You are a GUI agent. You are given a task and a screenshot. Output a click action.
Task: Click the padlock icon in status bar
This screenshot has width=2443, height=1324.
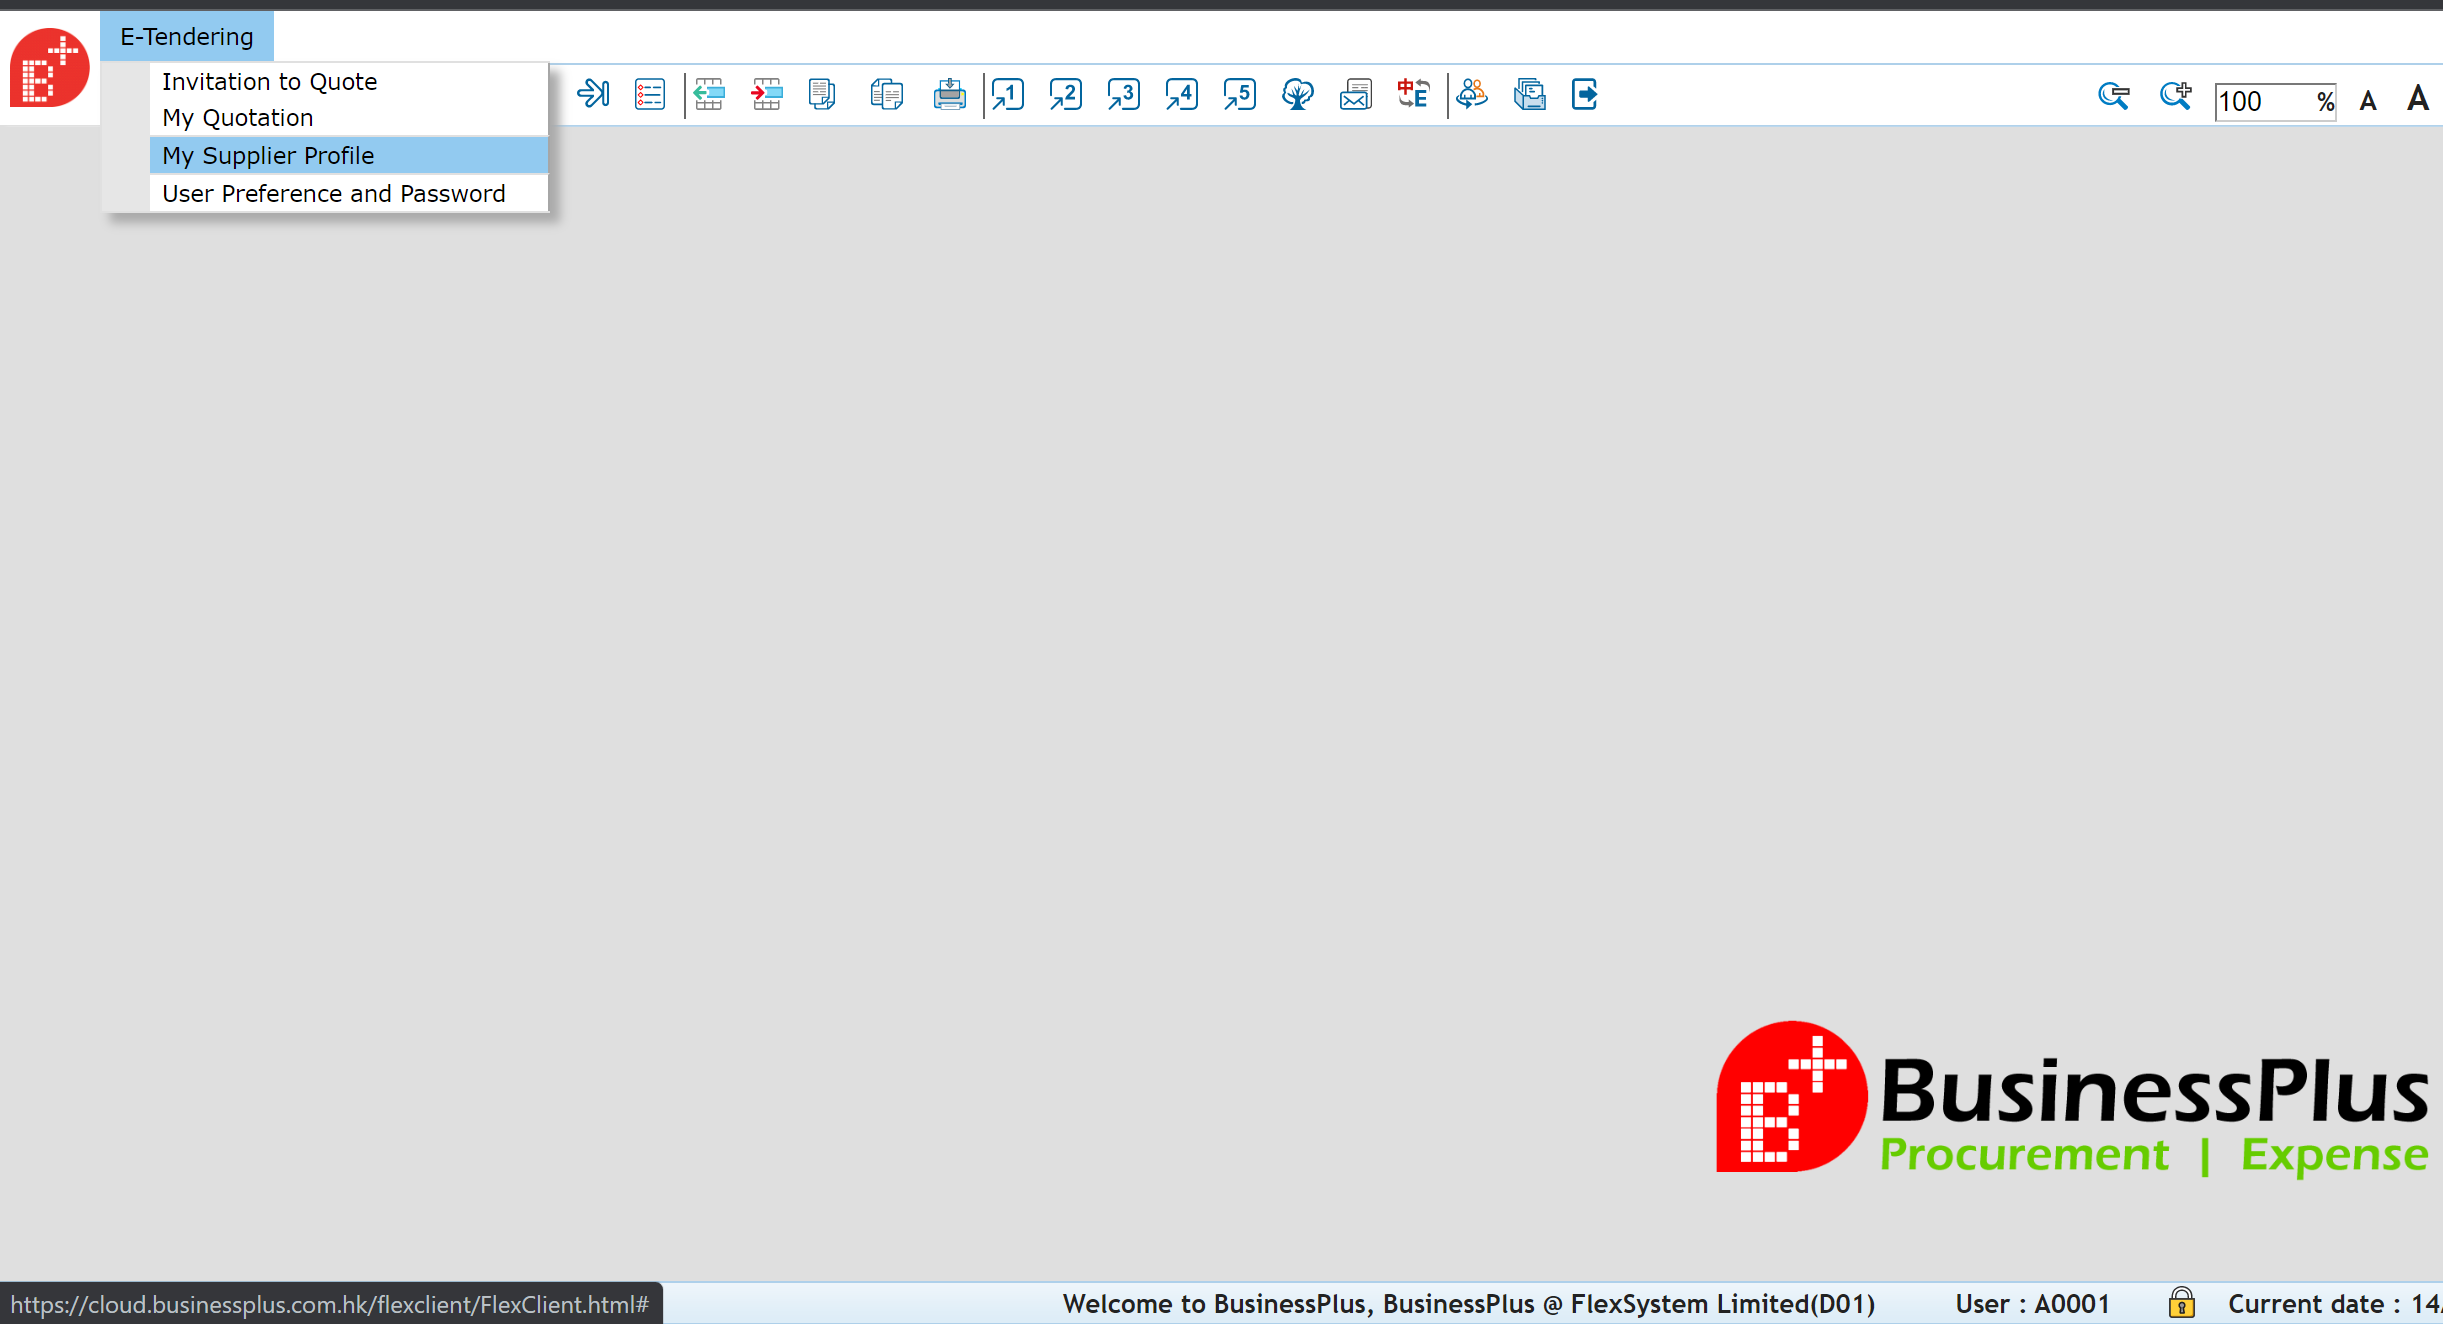tap(2181, 1302)
